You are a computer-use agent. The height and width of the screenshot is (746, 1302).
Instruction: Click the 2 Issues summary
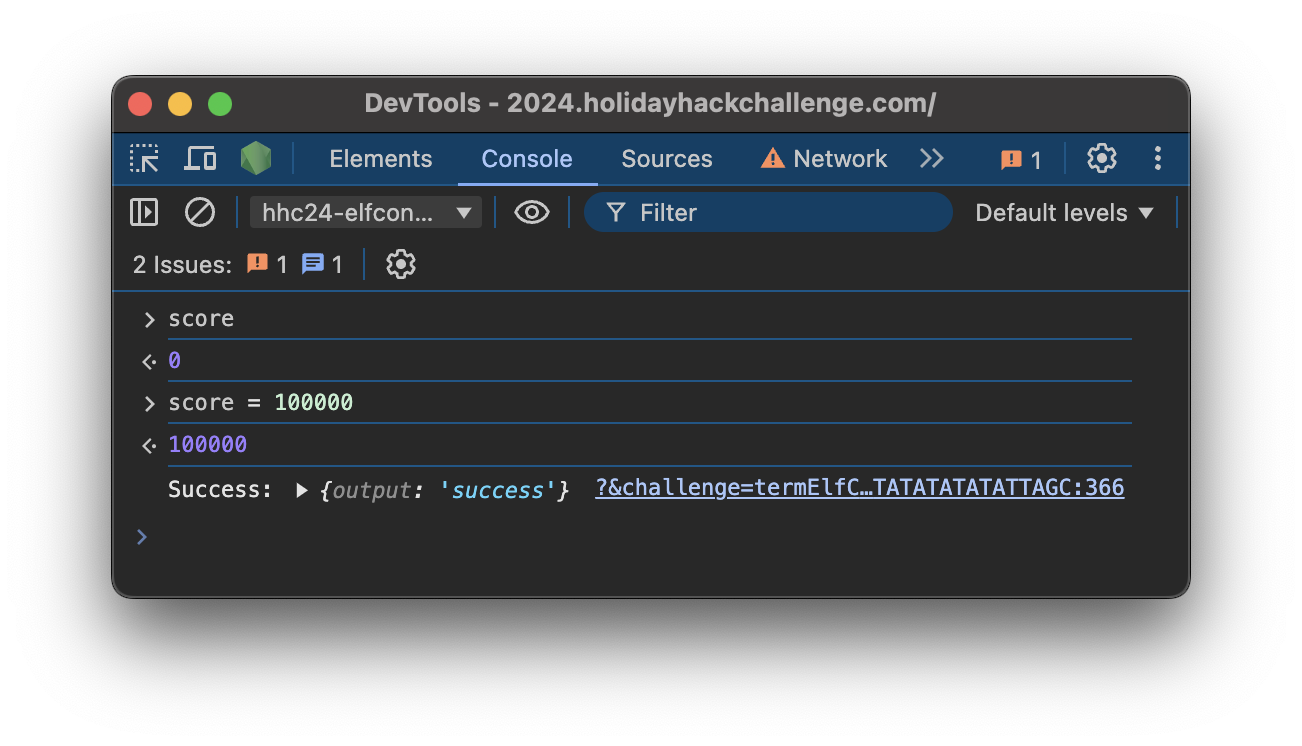(181, 265)
